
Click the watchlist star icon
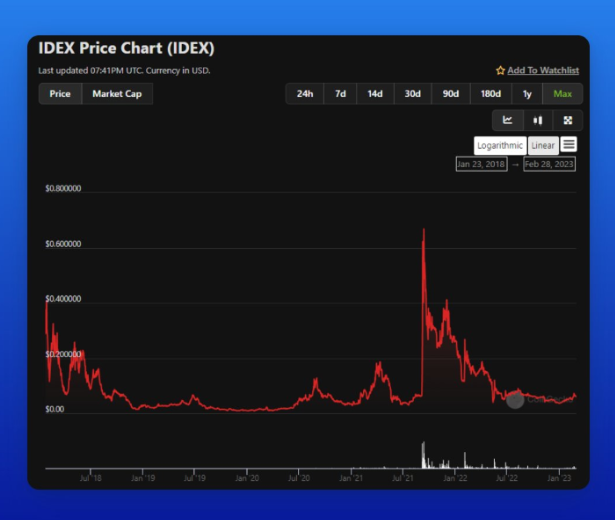(500, 71)
